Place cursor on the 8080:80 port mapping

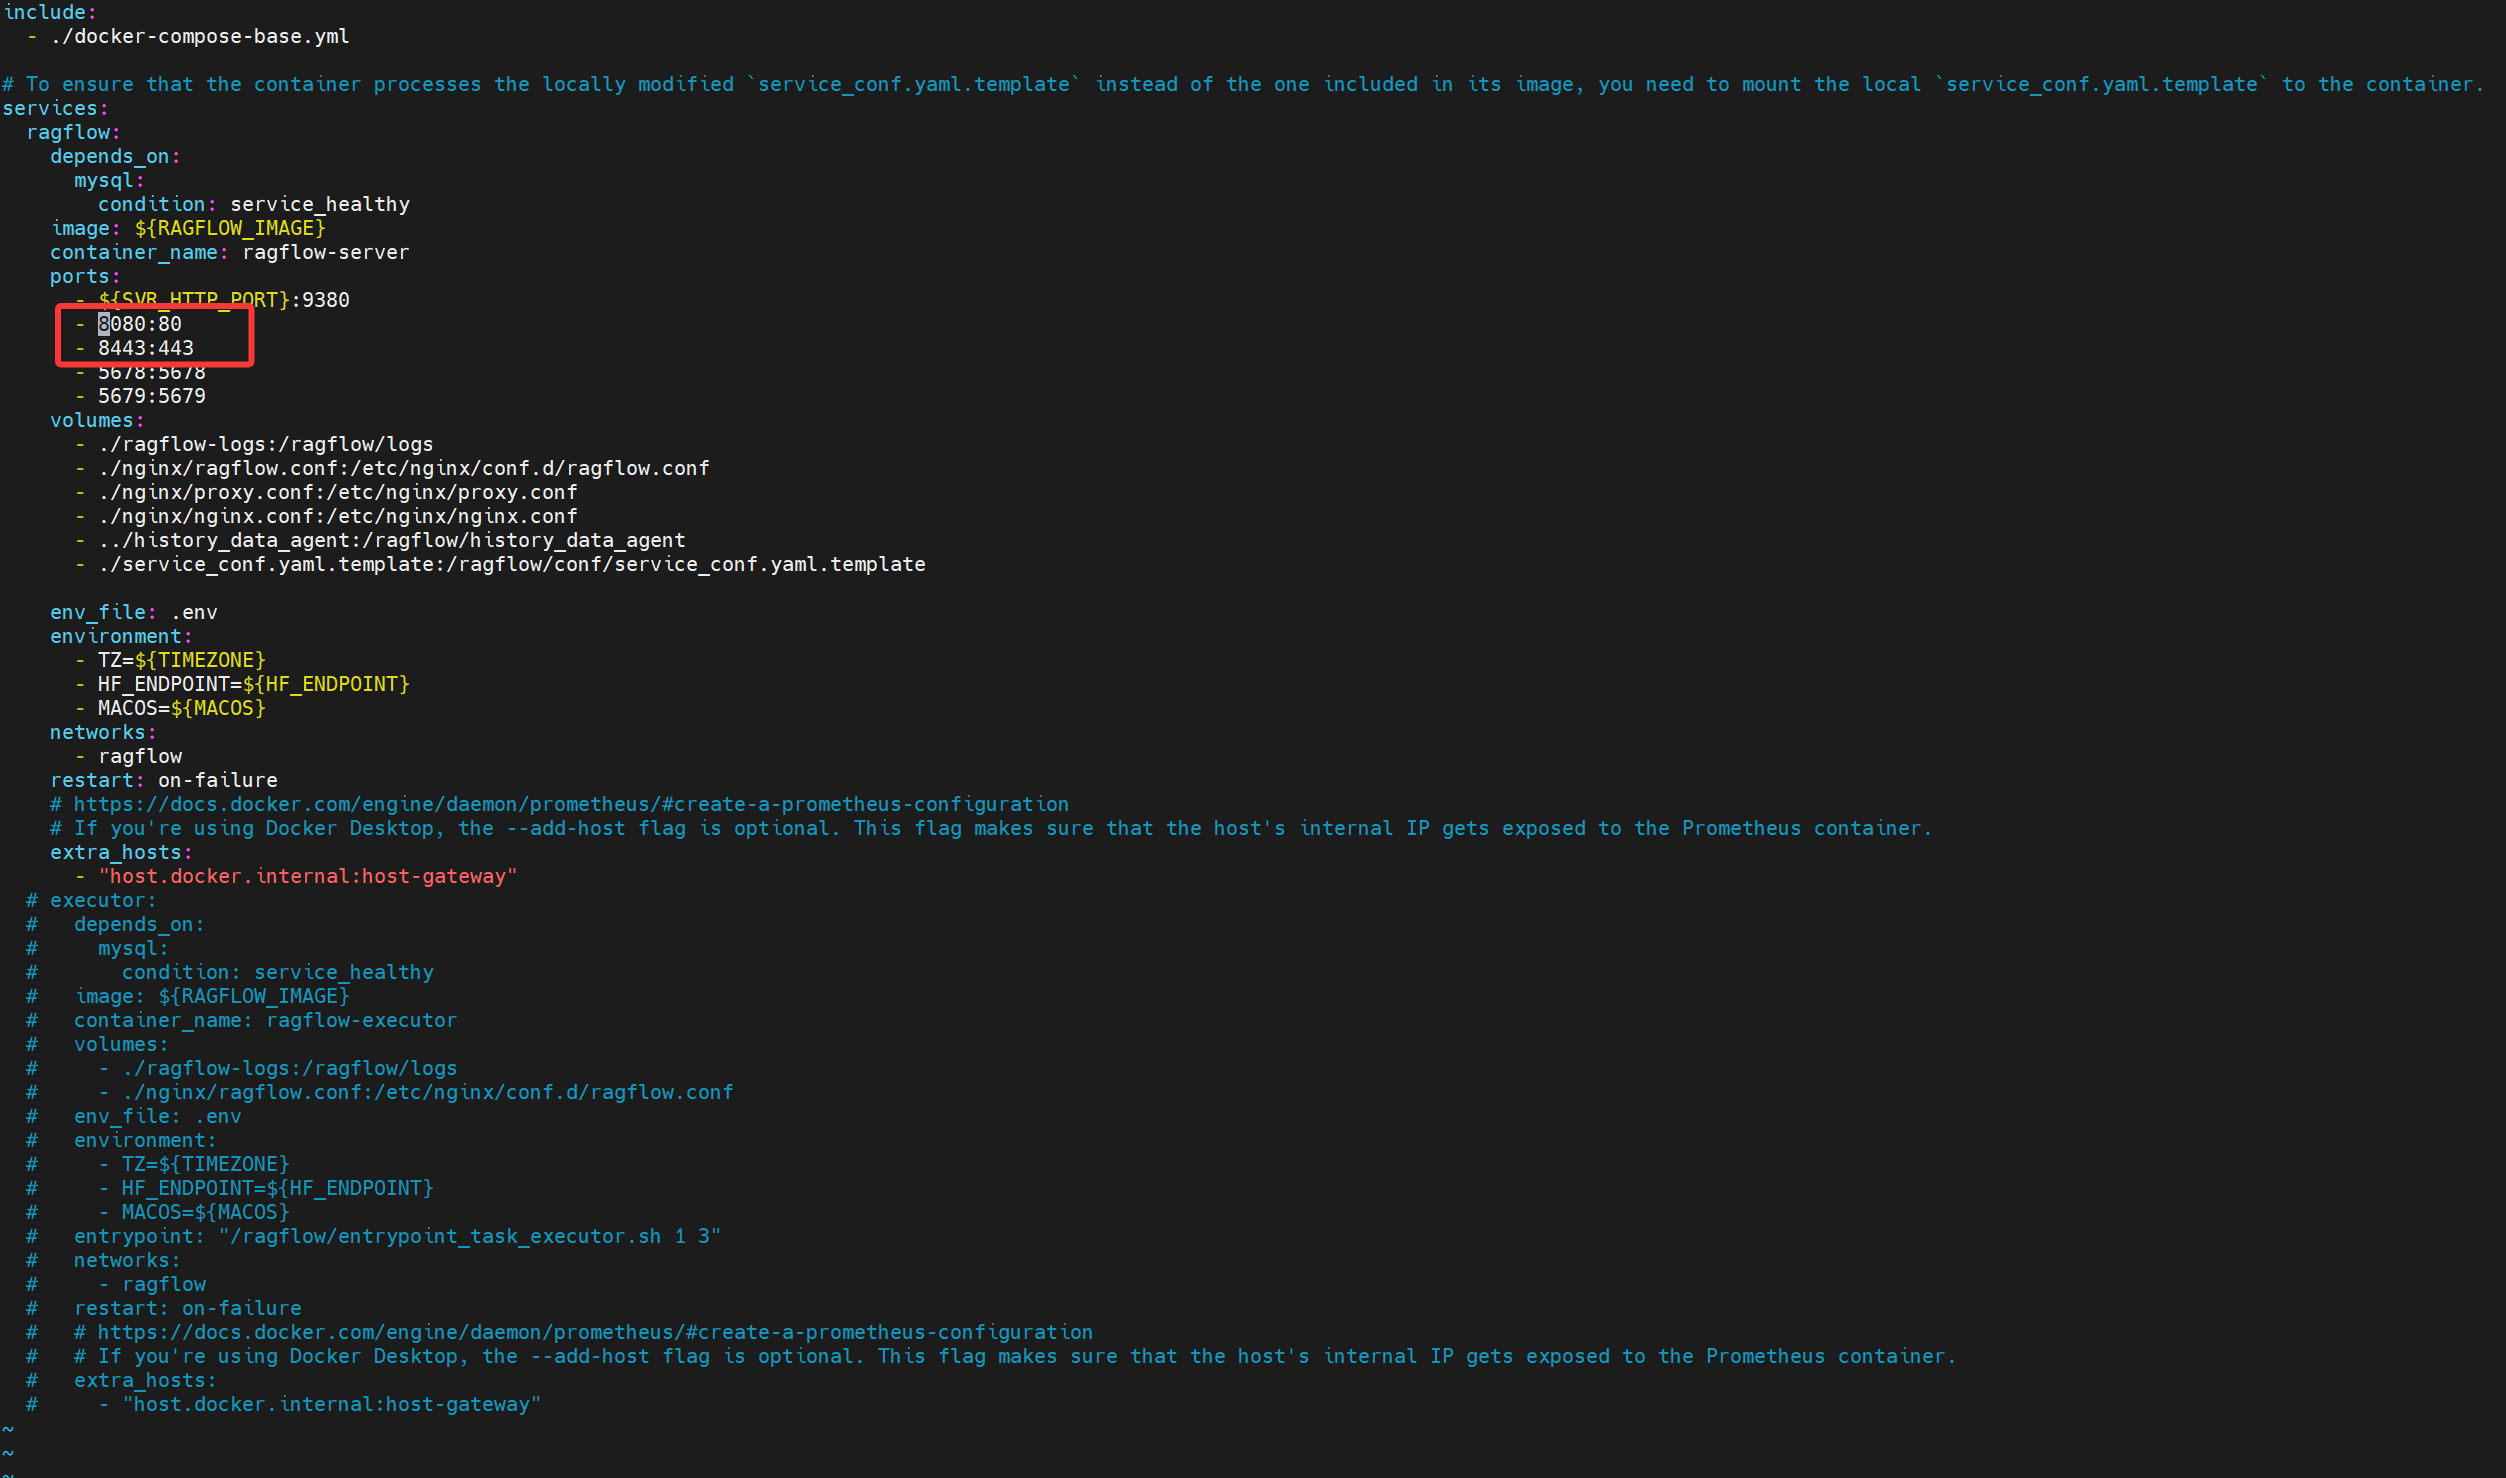(139, 324)
